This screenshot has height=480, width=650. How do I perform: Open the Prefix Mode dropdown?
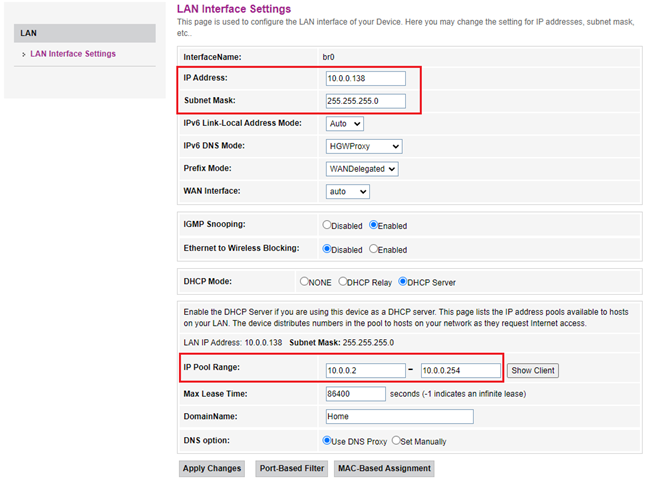pyautogui.click(x=362, y=169)
